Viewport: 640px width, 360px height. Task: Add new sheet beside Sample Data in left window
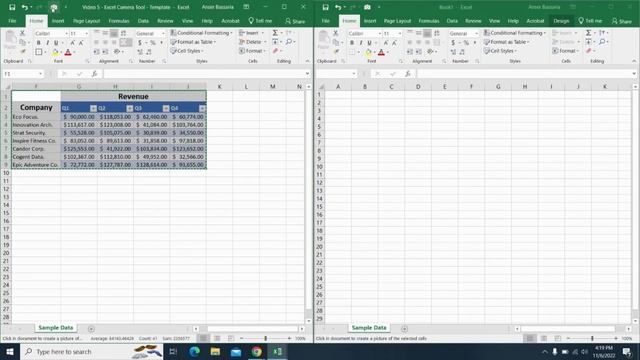click(91, 329)
